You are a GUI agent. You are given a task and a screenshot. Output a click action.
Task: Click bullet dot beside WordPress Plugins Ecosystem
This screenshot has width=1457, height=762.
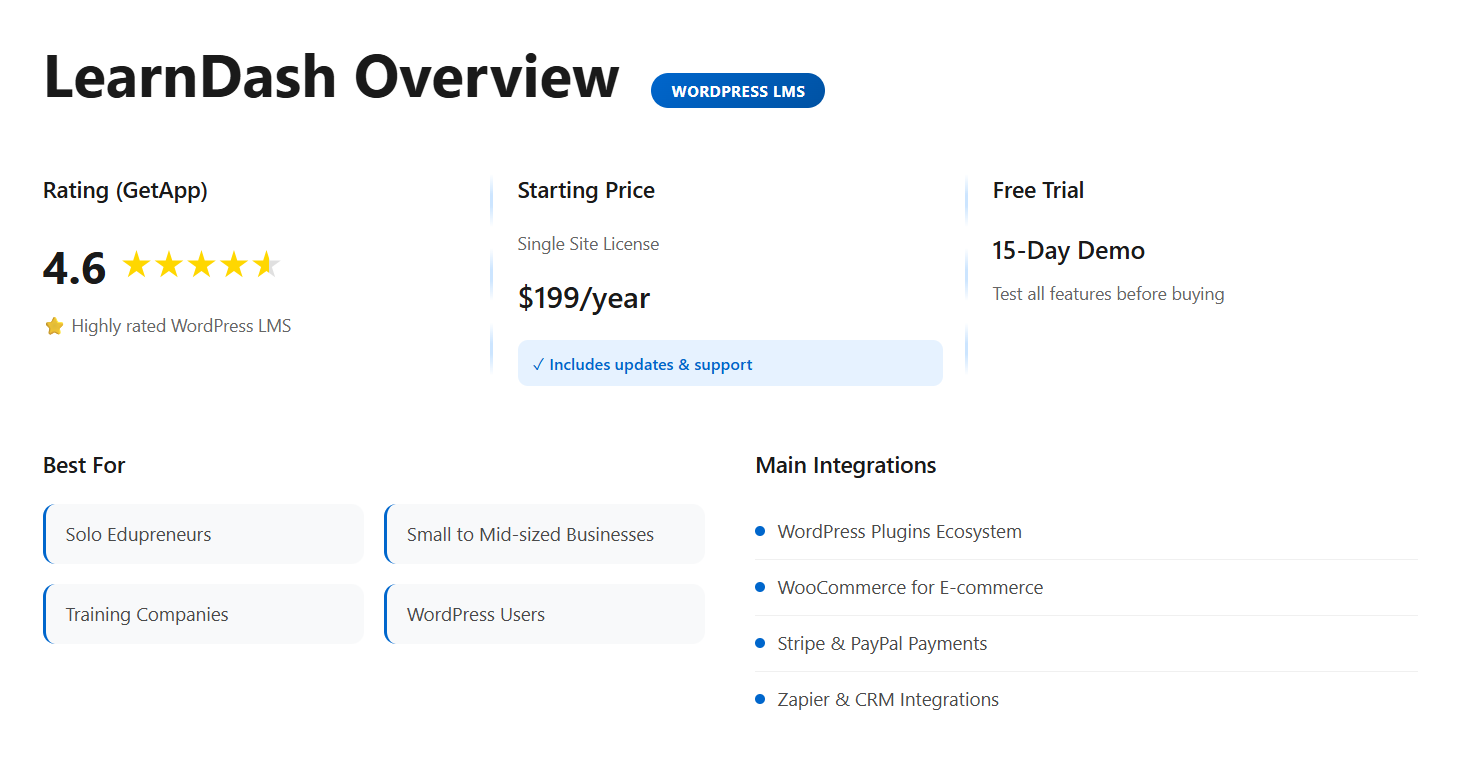click(x=760, y=531)
